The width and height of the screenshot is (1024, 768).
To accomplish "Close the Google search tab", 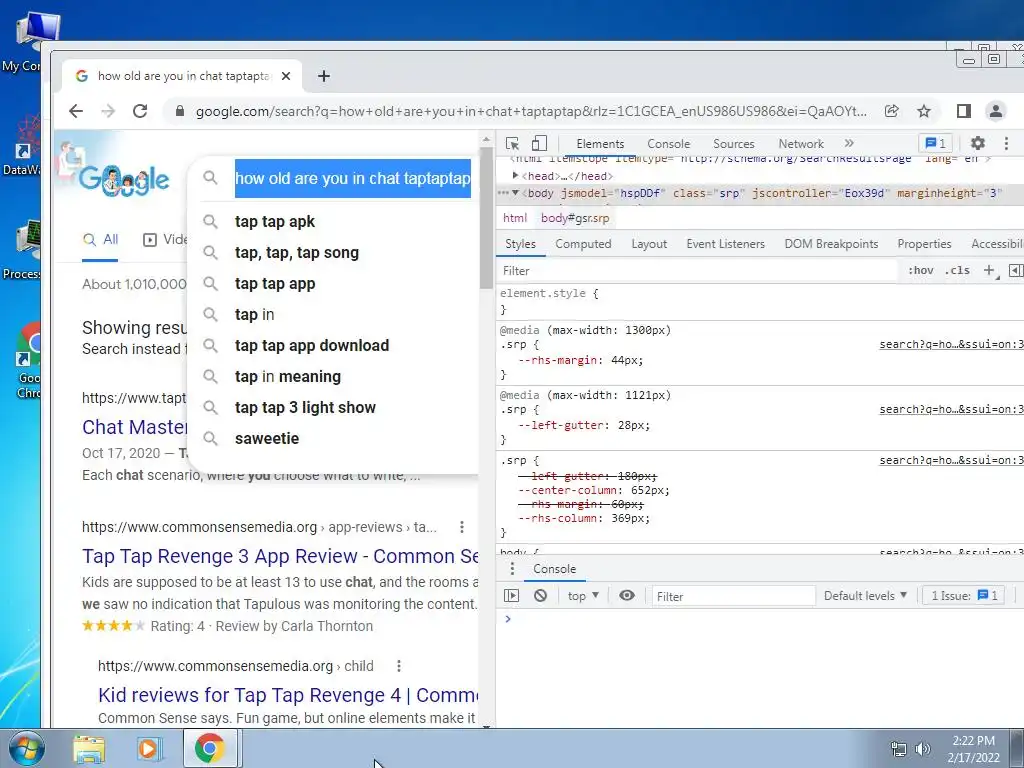I will coord(286,76).
